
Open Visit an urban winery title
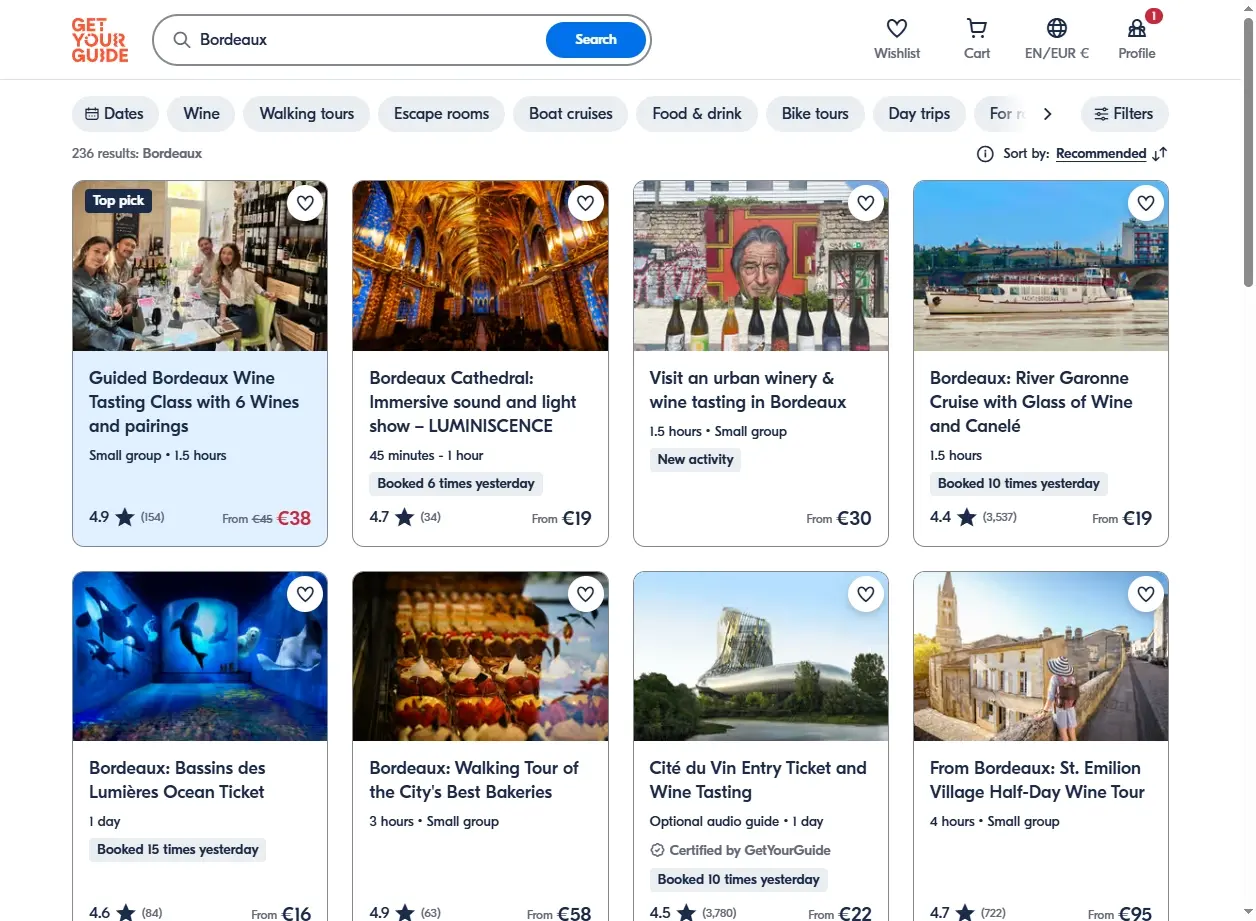[x=748, y=390]
